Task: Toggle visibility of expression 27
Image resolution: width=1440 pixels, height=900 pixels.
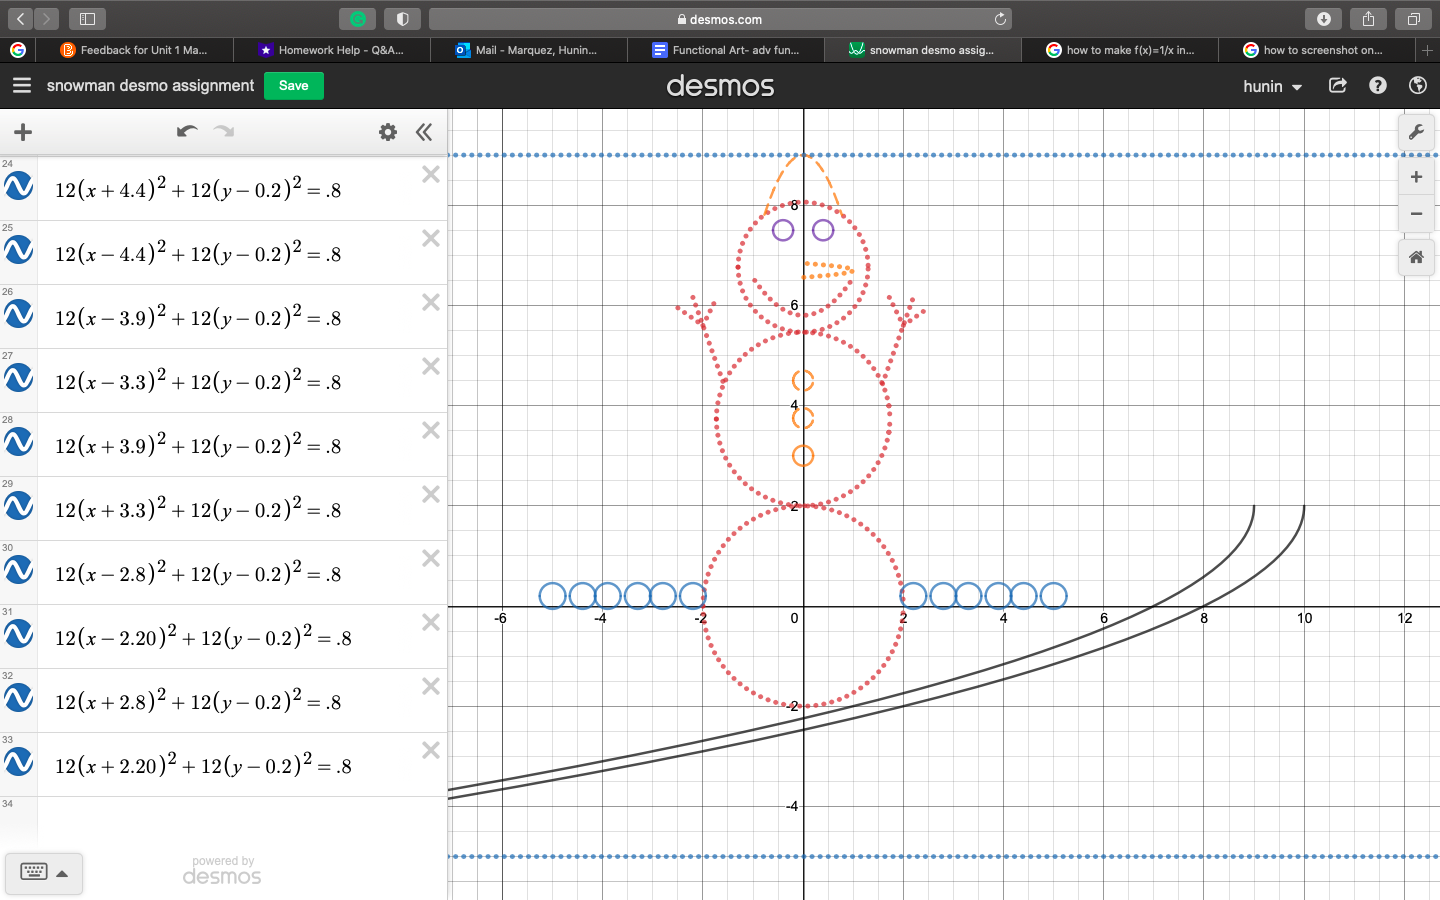Action: point(19,378)
